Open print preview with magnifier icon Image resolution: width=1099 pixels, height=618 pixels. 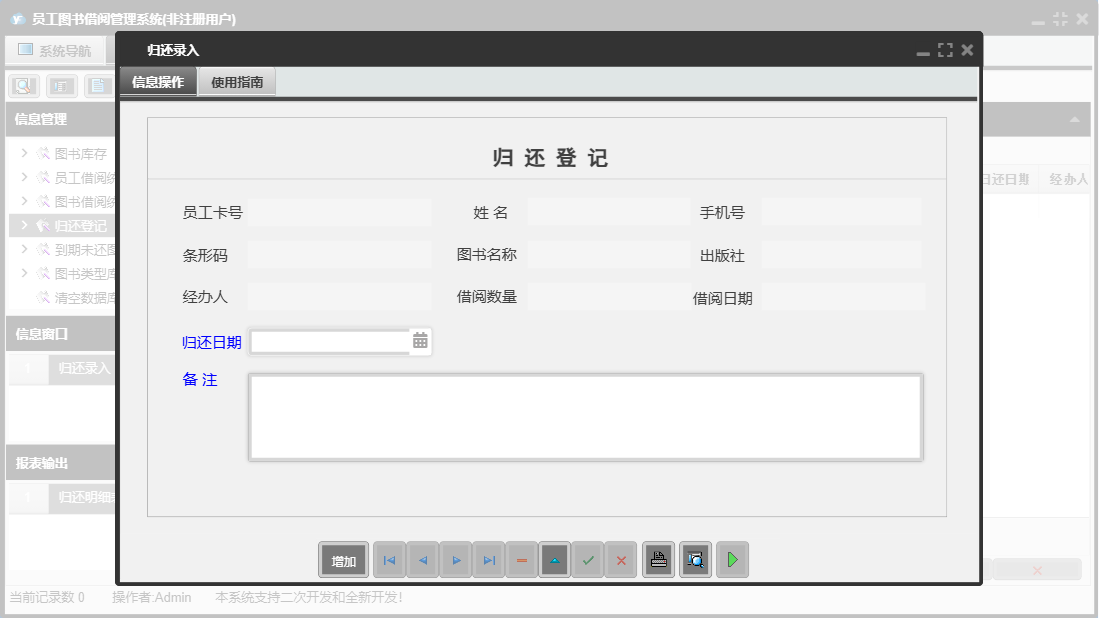click(x=695, y=559)
